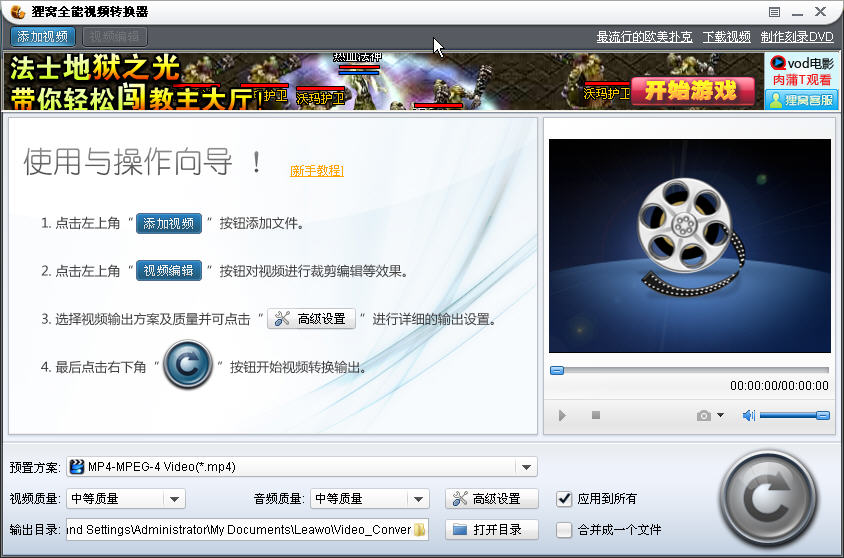Click the game advertisement banner

(x=383, y=81)
